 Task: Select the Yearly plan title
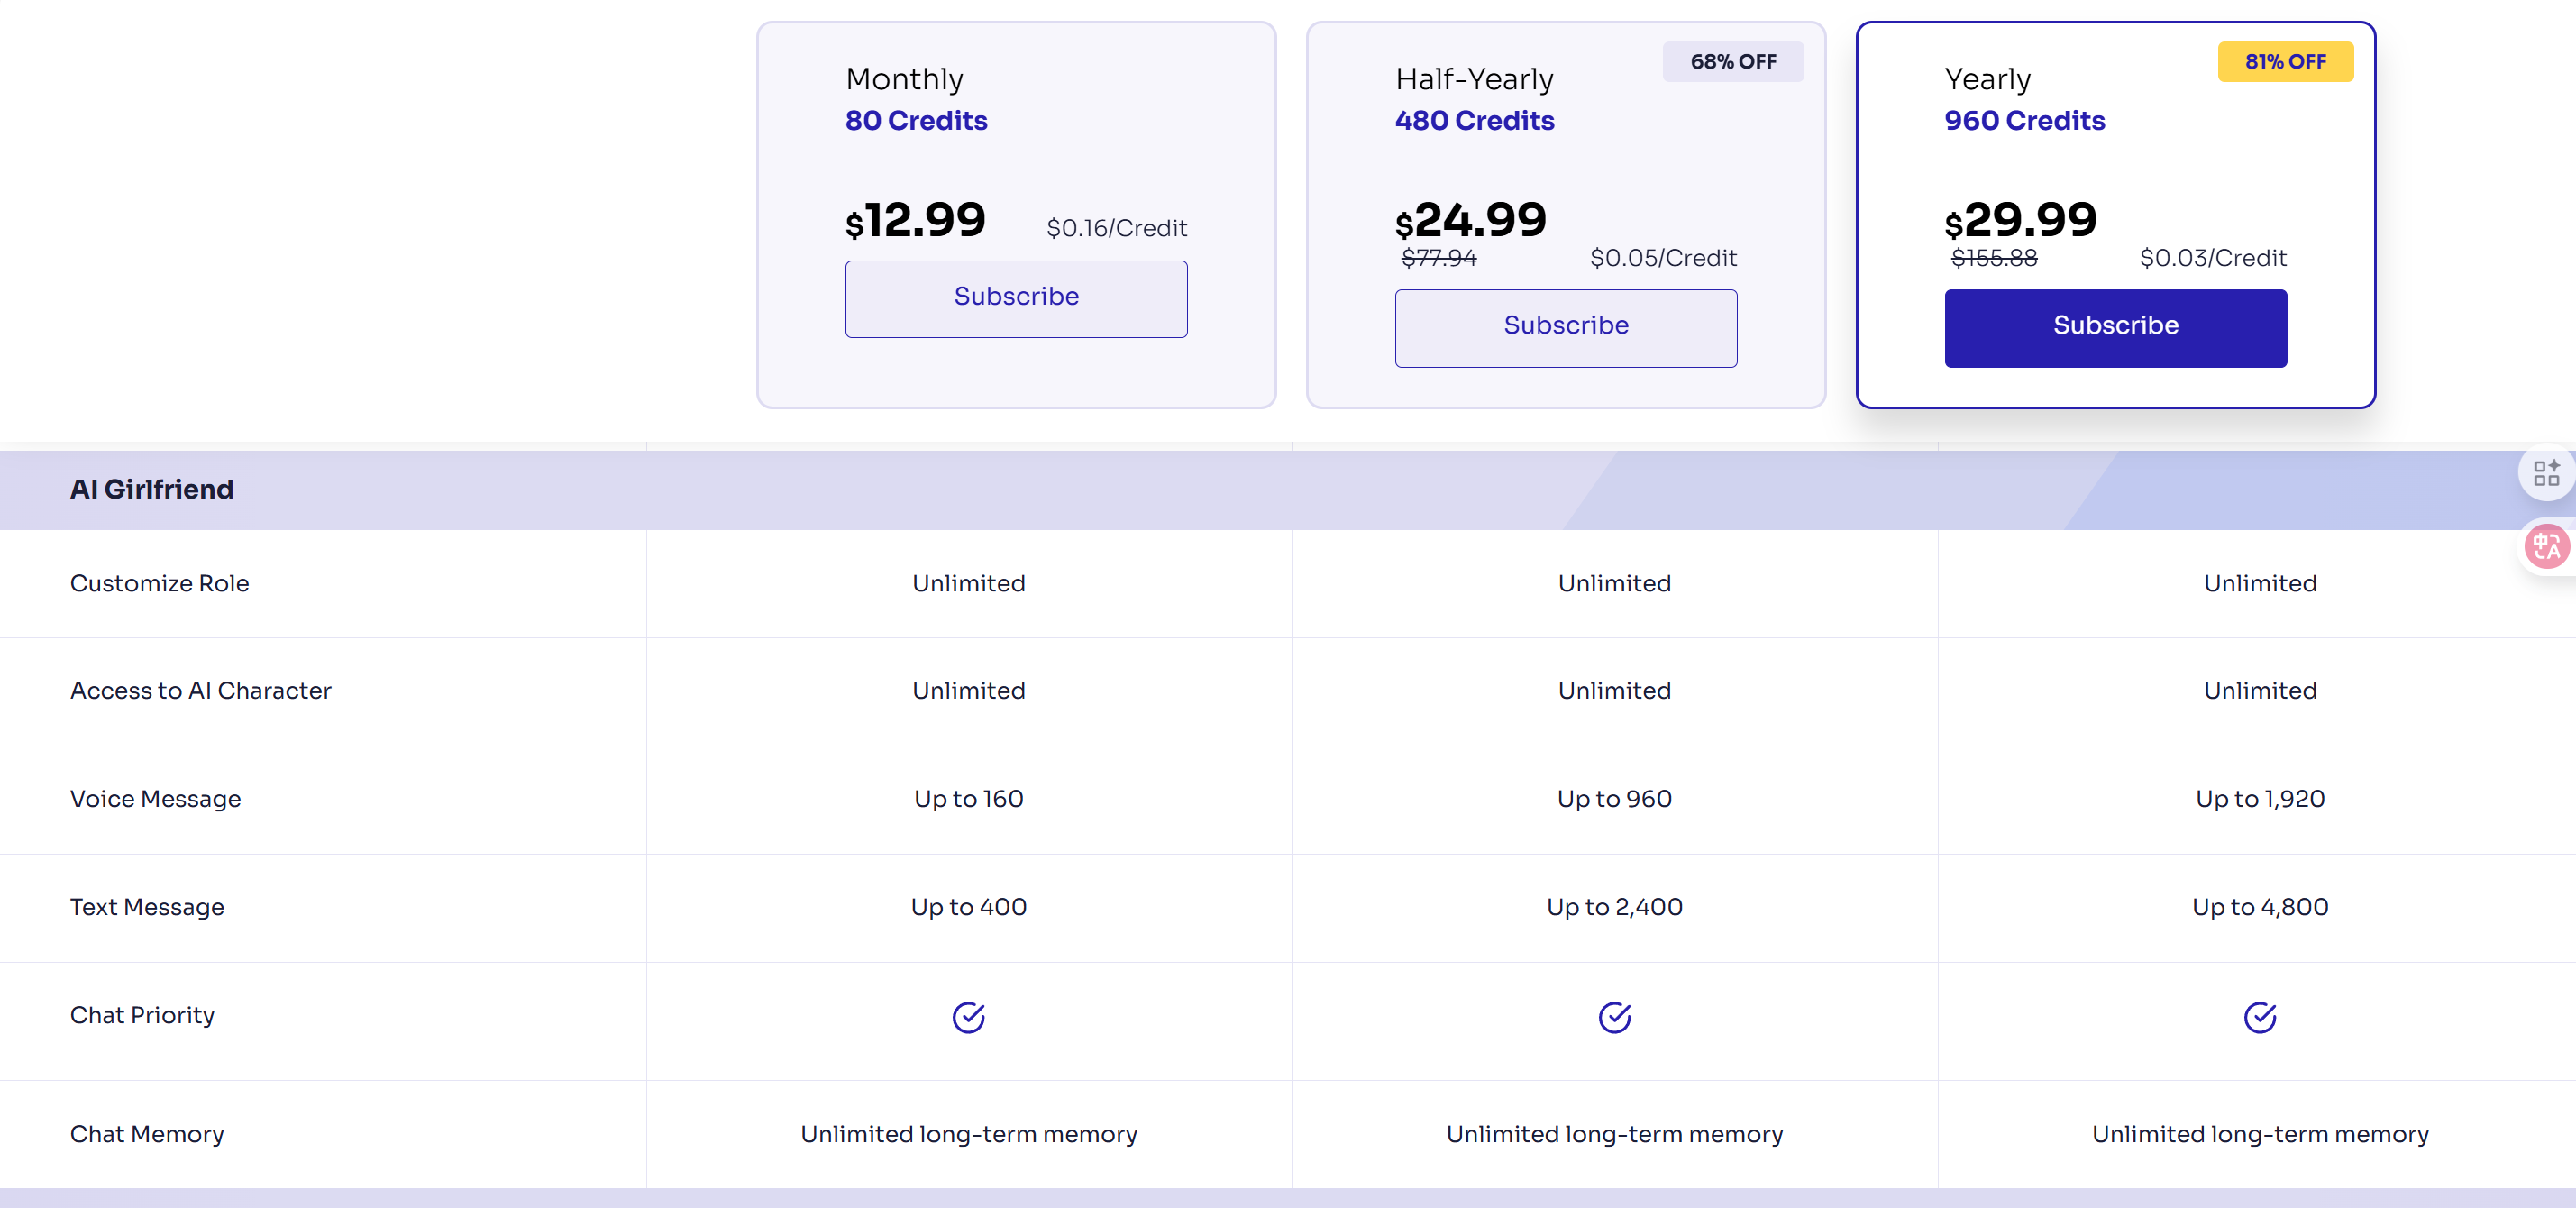pos(1987,79)
